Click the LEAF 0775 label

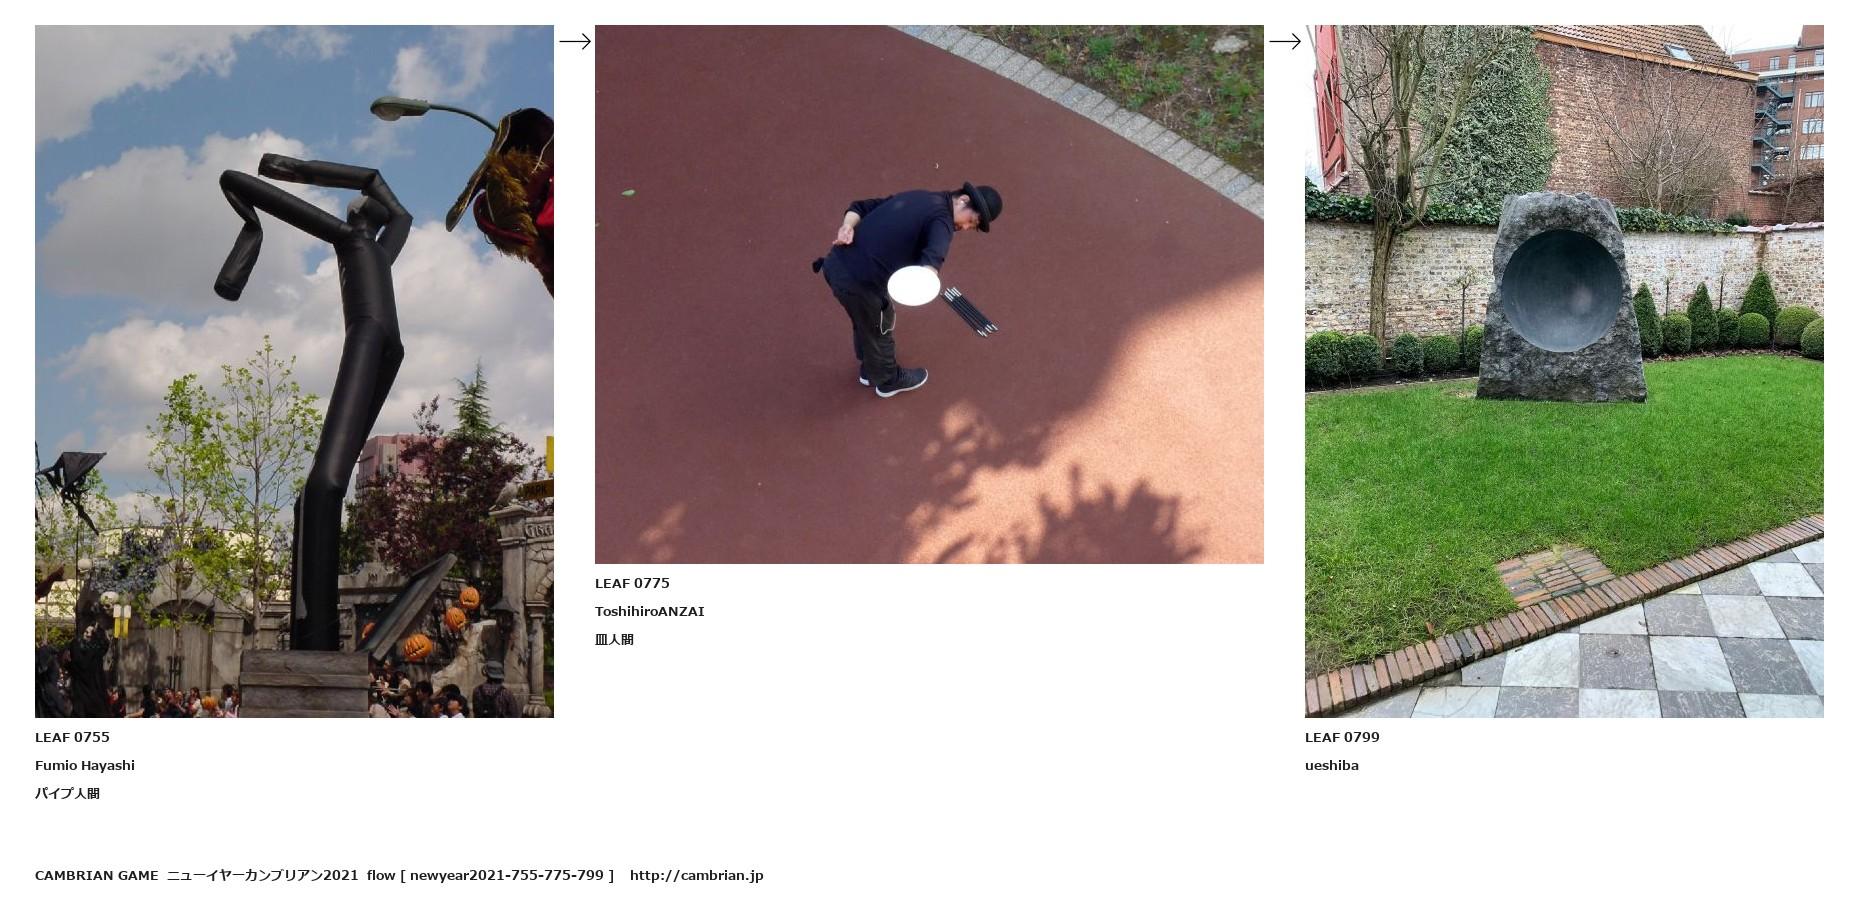coord(632,583)
